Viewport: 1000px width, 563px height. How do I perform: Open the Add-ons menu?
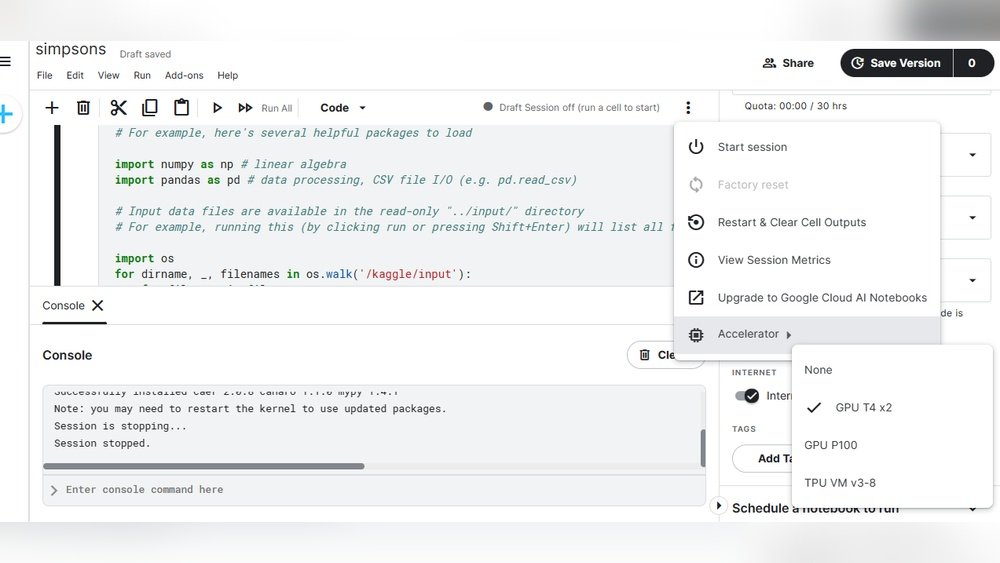pyautogui.click(x=184, y=75)
